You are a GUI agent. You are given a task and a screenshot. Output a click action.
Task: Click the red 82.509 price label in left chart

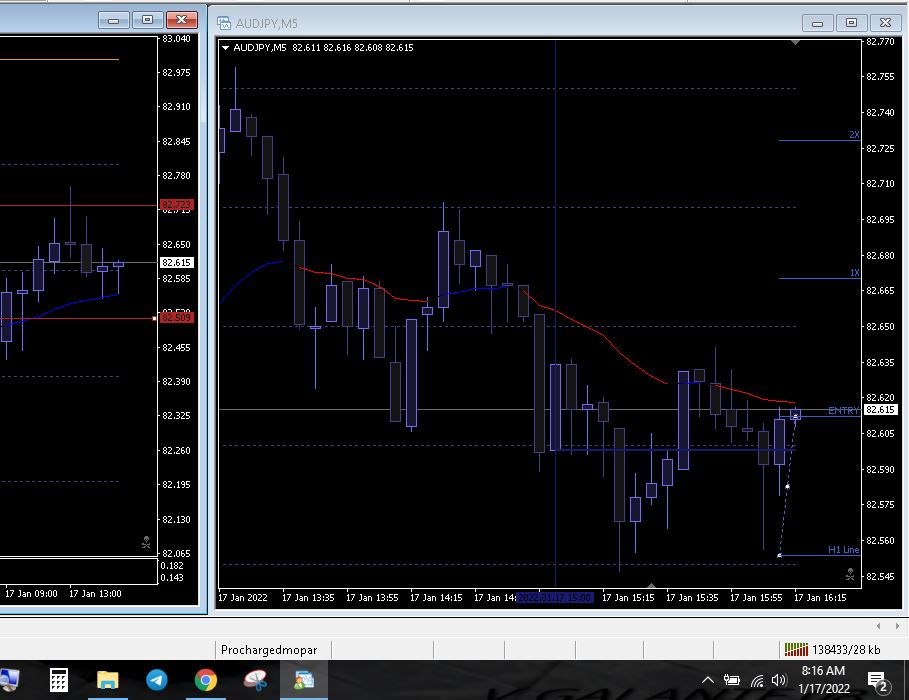pyautogui.click(x=176, y=317)
